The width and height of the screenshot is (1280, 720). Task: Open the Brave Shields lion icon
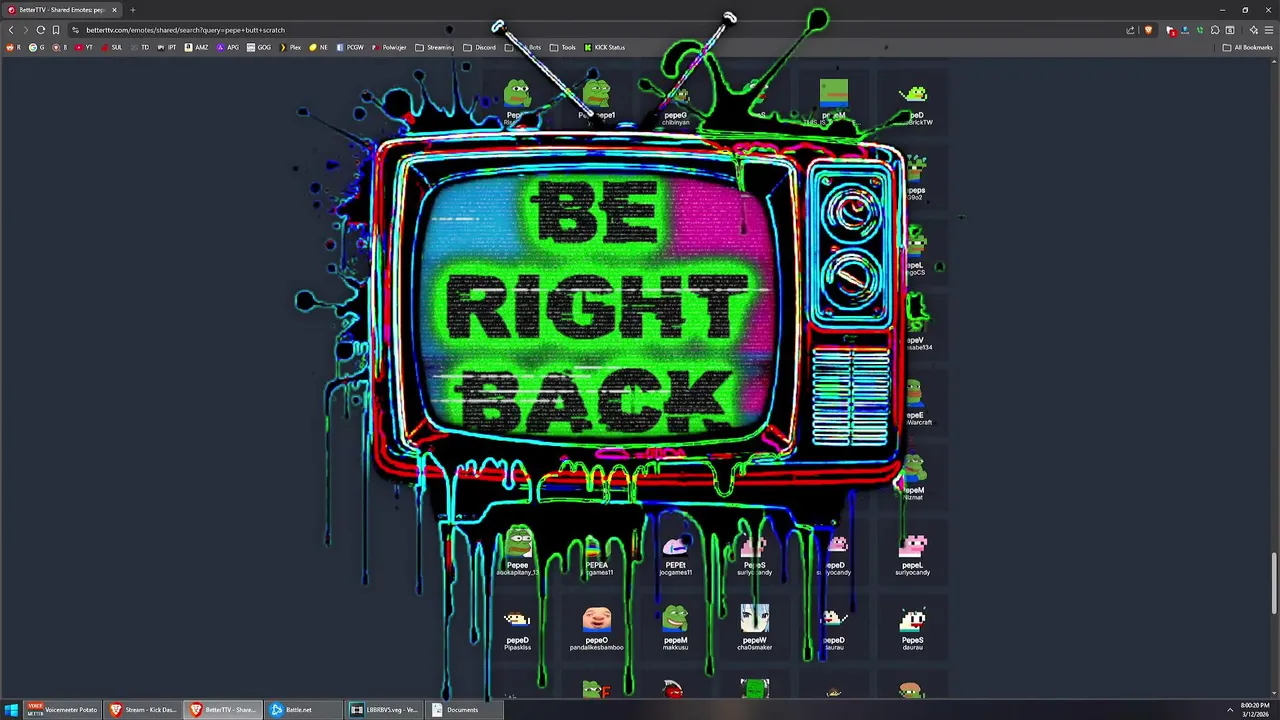(1148, 30)
